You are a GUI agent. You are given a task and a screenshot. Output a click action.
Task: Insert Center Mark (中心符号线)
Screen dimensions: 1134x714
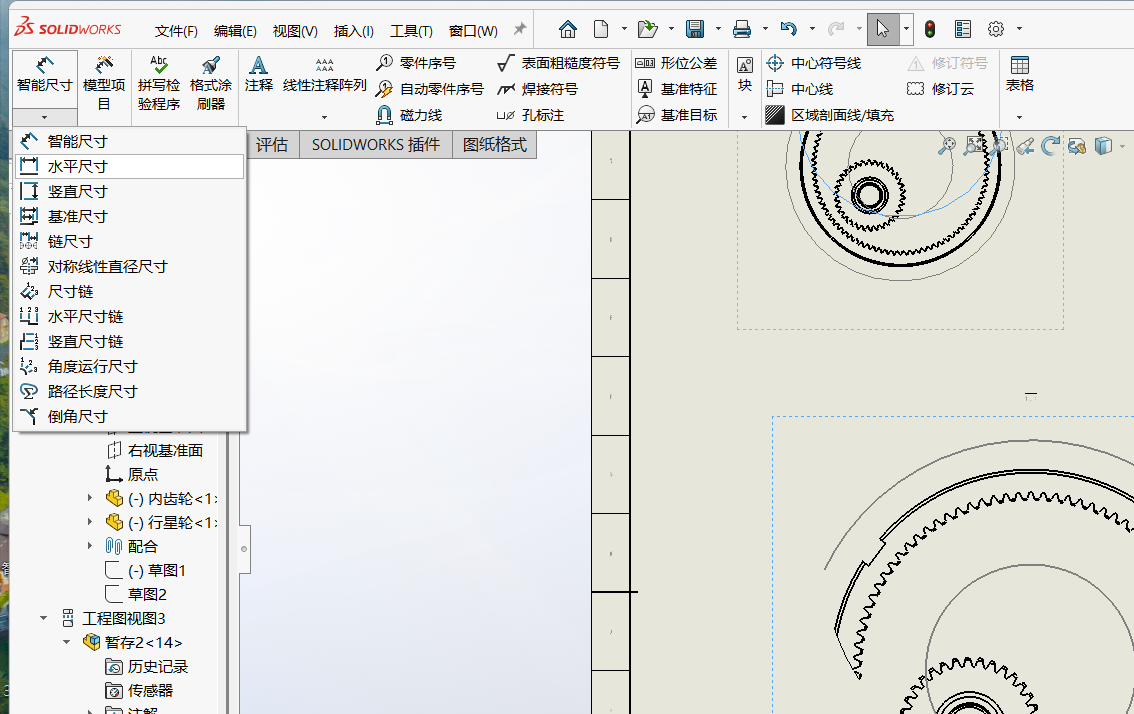pos(814,63)
